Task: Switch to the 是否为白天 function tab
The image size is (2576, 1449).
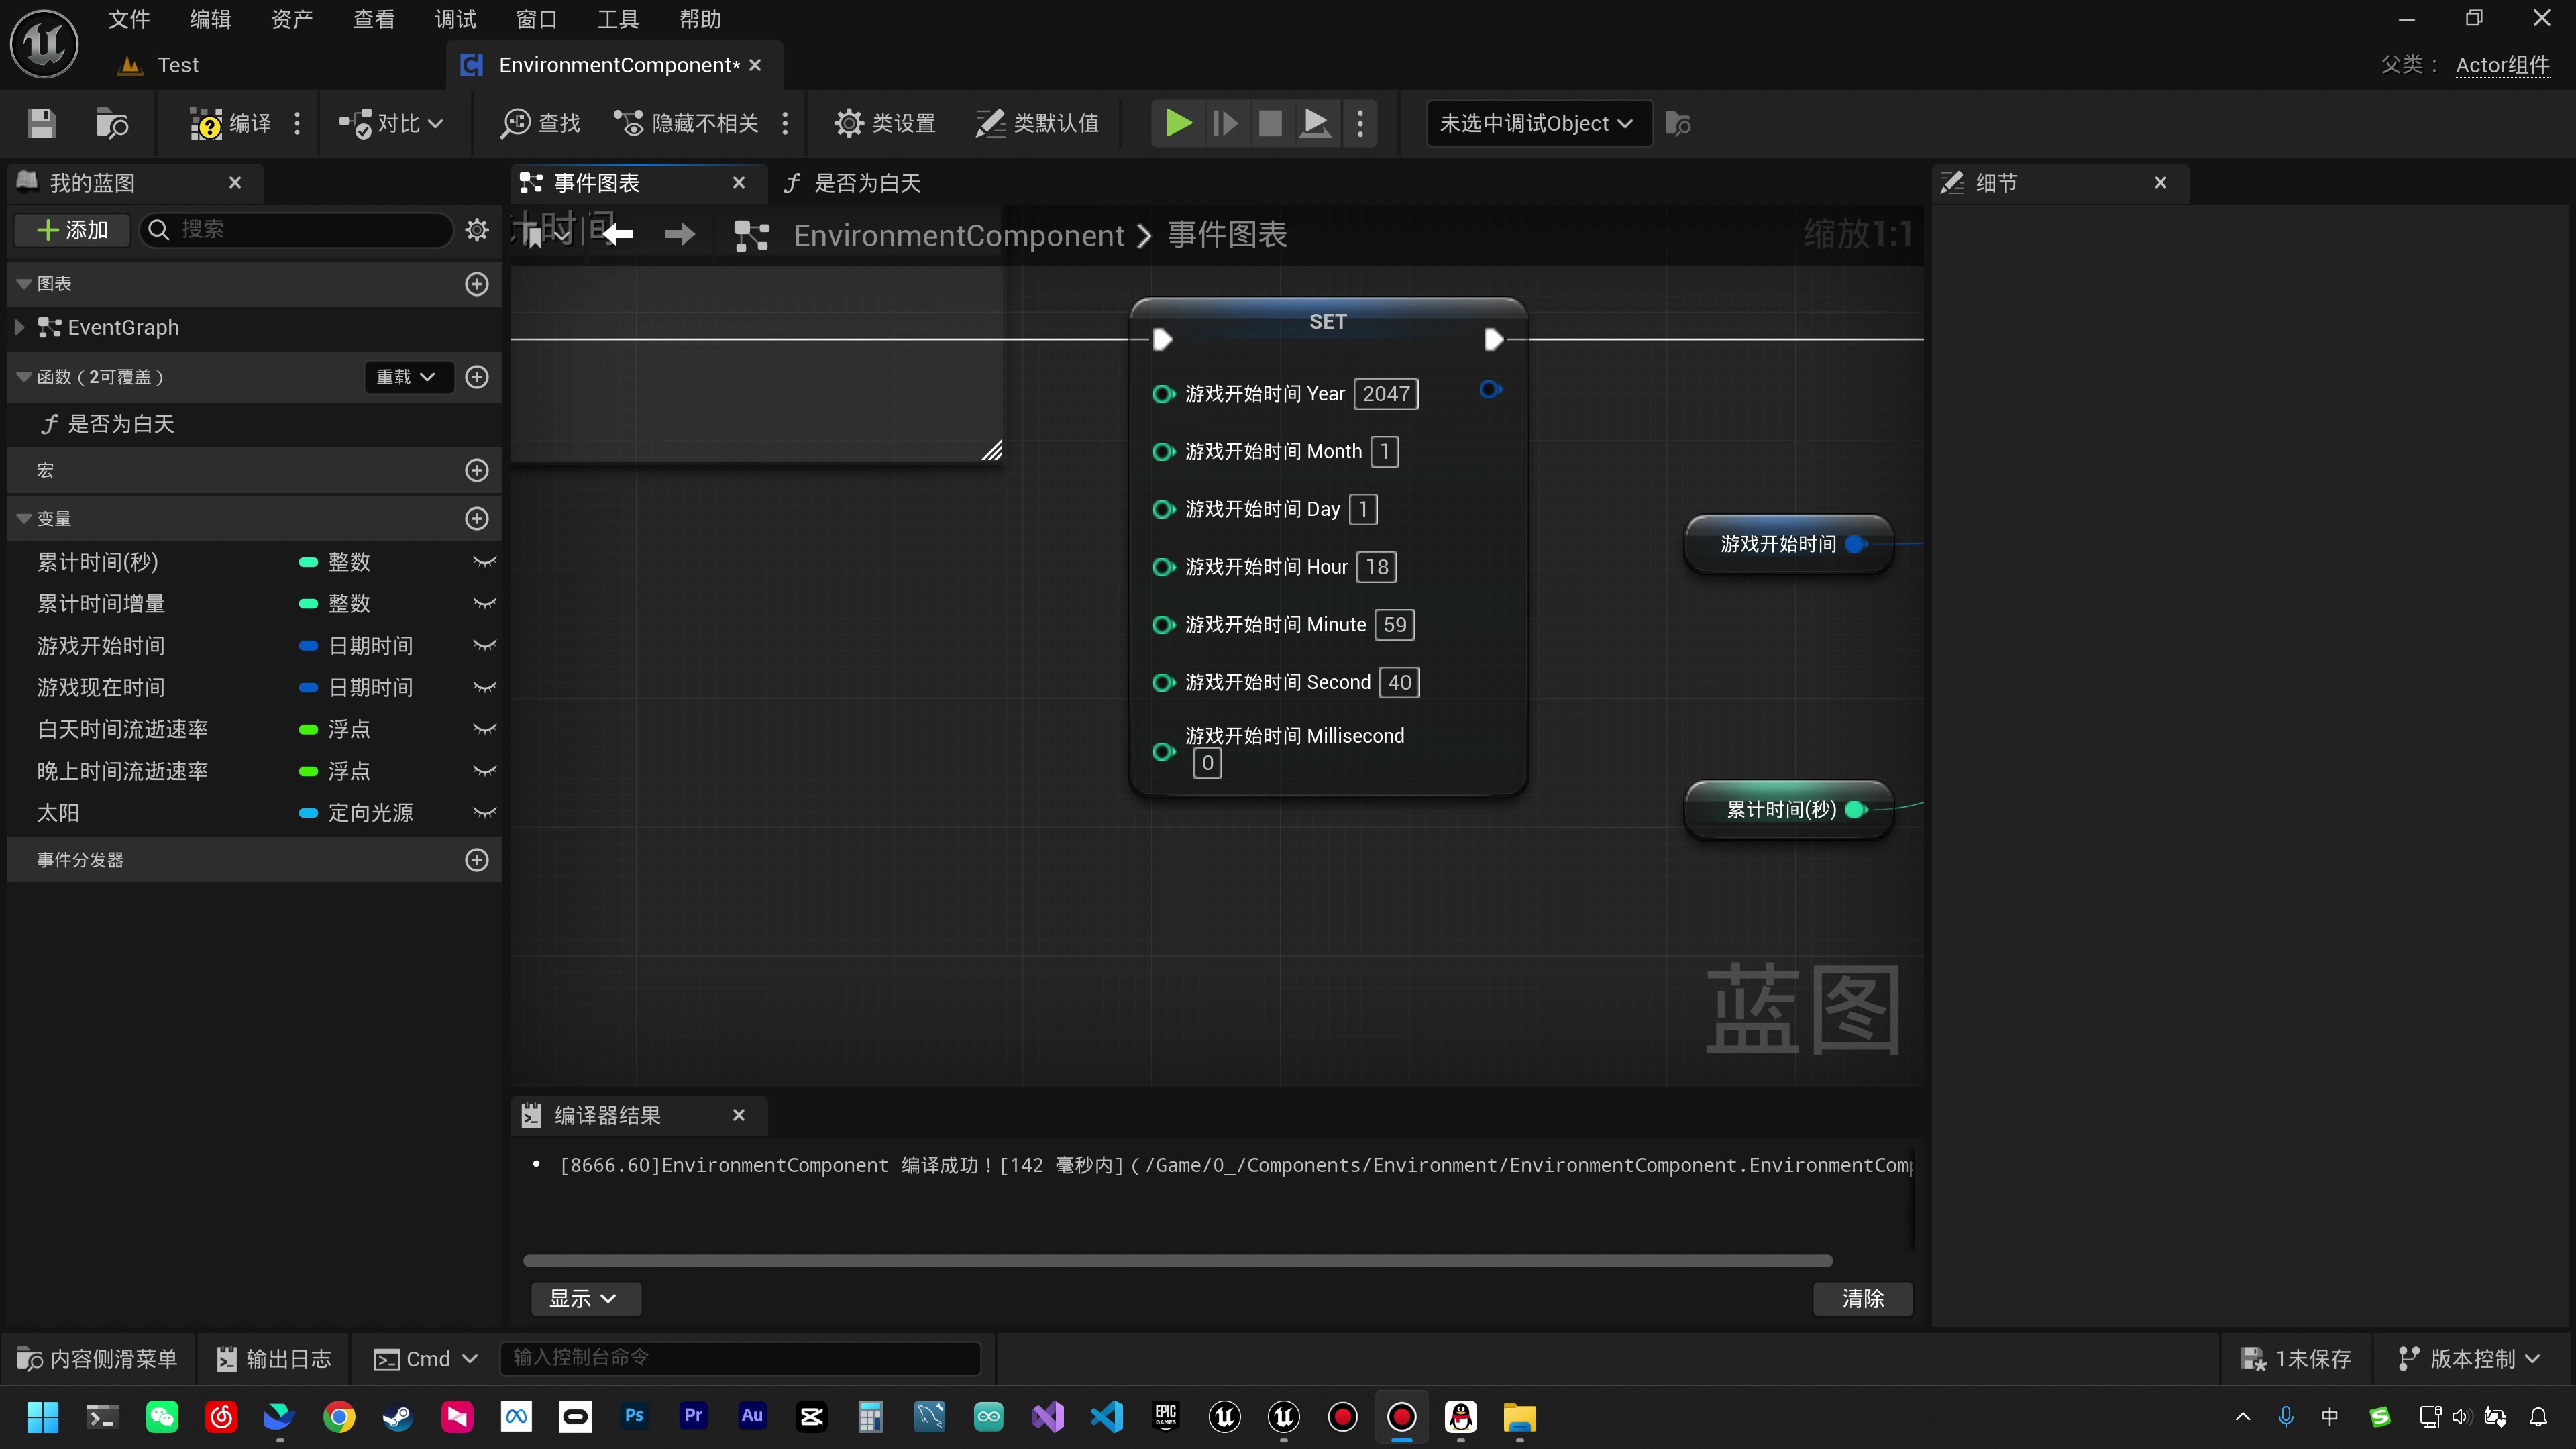Action: (853, 183)
